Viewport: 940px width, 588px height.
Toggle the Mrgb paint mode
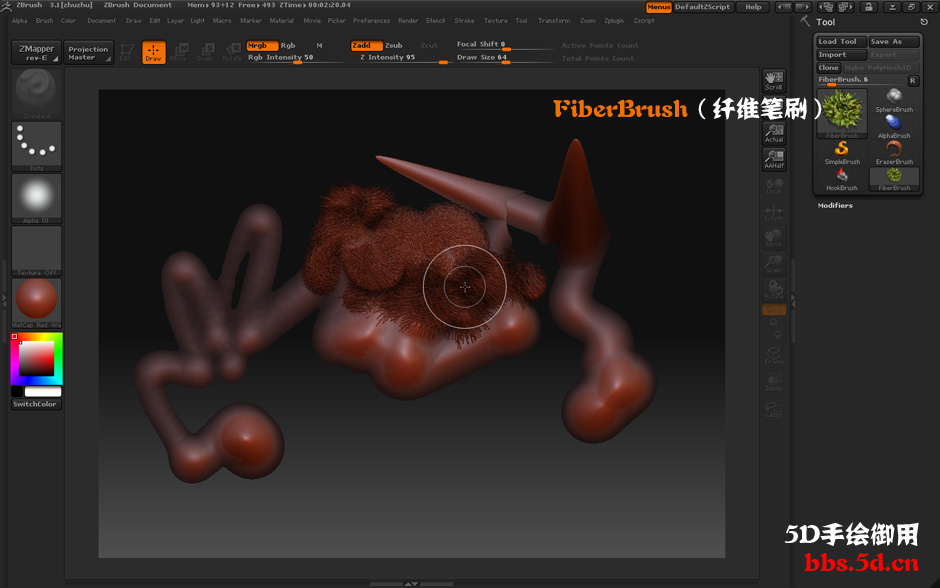tap(262, 46)
